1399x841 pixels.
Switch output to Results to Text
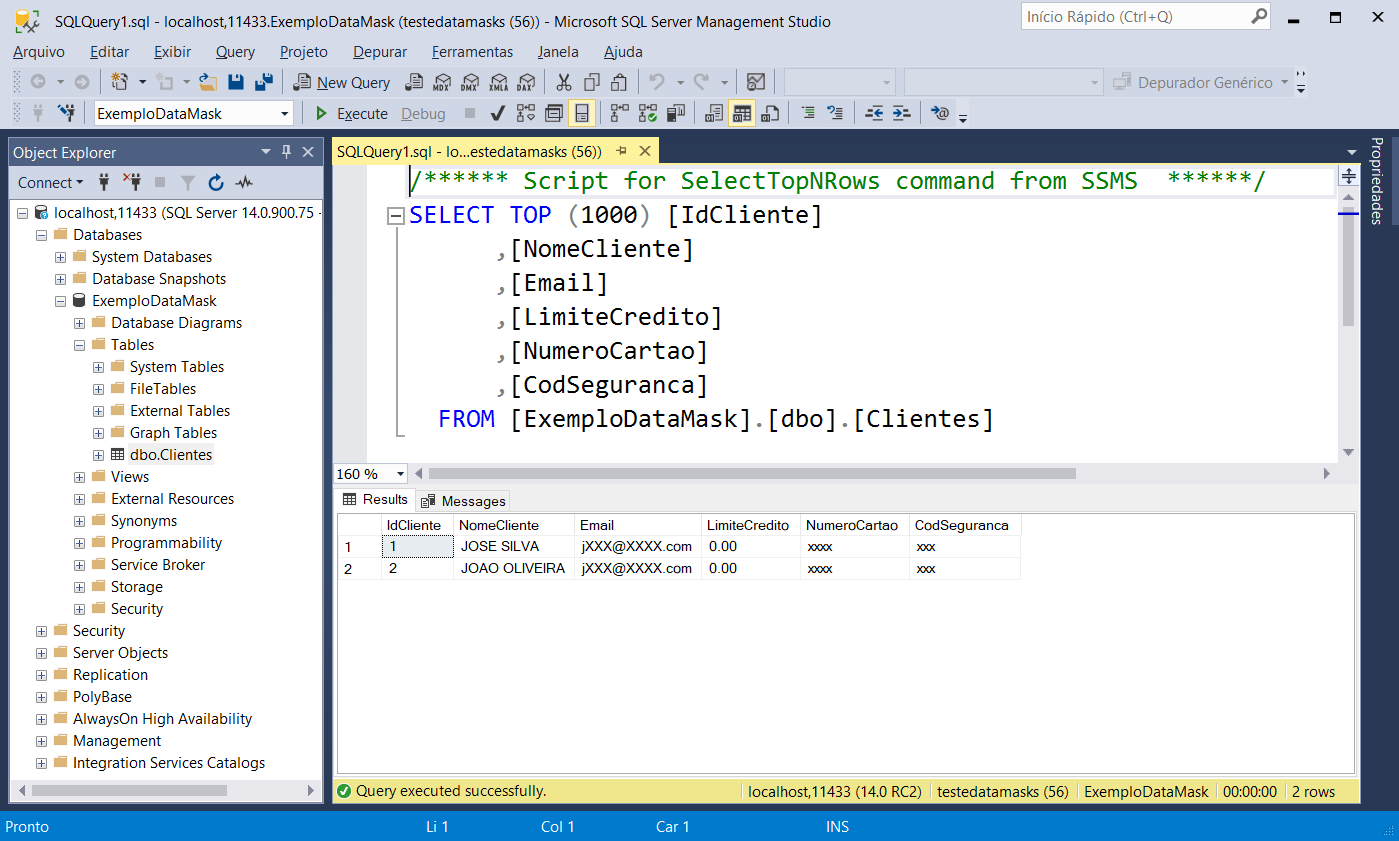(714, 113)
